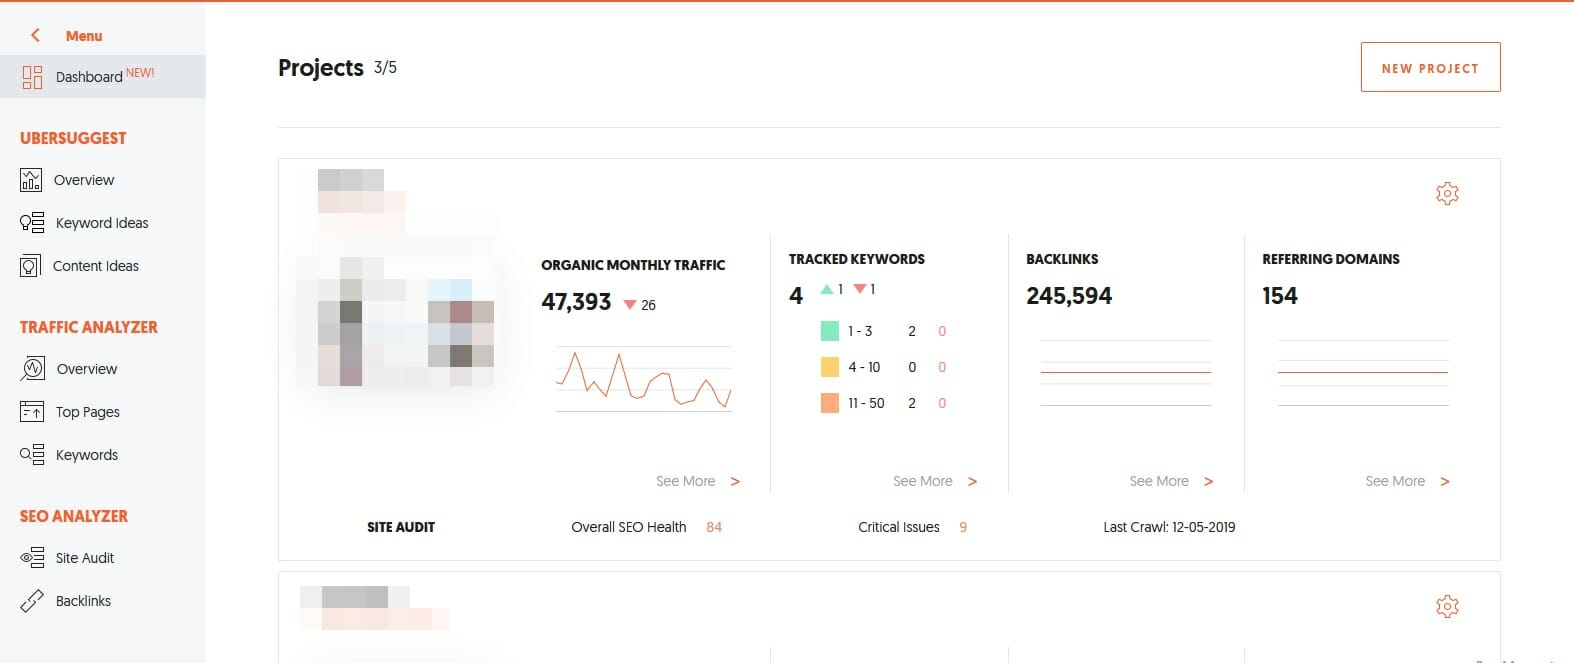The width and height of the screenshot is (1574, 663).
Task: Click the back arrow beside Menu
Action: click(36, 35)
